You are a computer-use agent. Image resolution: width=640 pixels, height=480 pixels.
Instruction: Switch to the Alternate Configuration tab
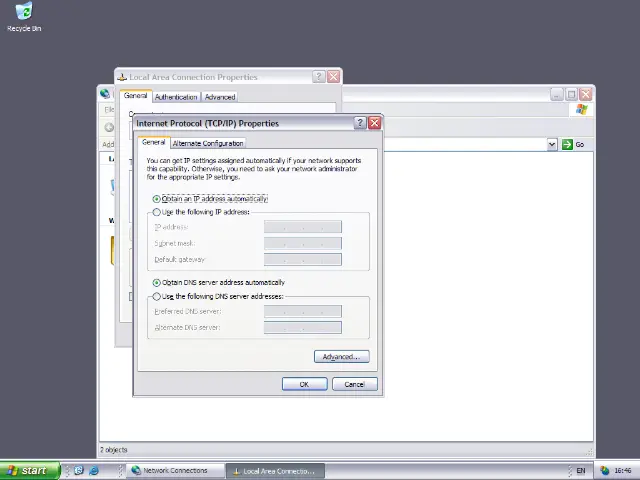(x=208, y=143)
